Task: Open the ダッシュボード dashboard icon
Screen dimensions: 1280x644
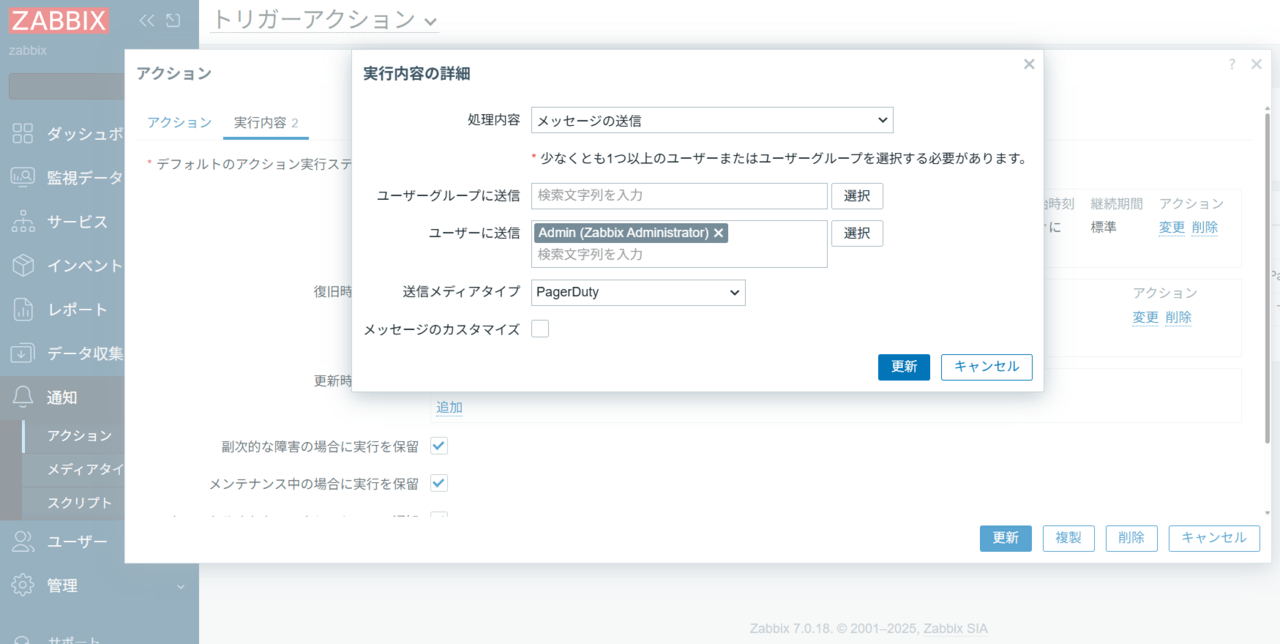Action: 22,134
